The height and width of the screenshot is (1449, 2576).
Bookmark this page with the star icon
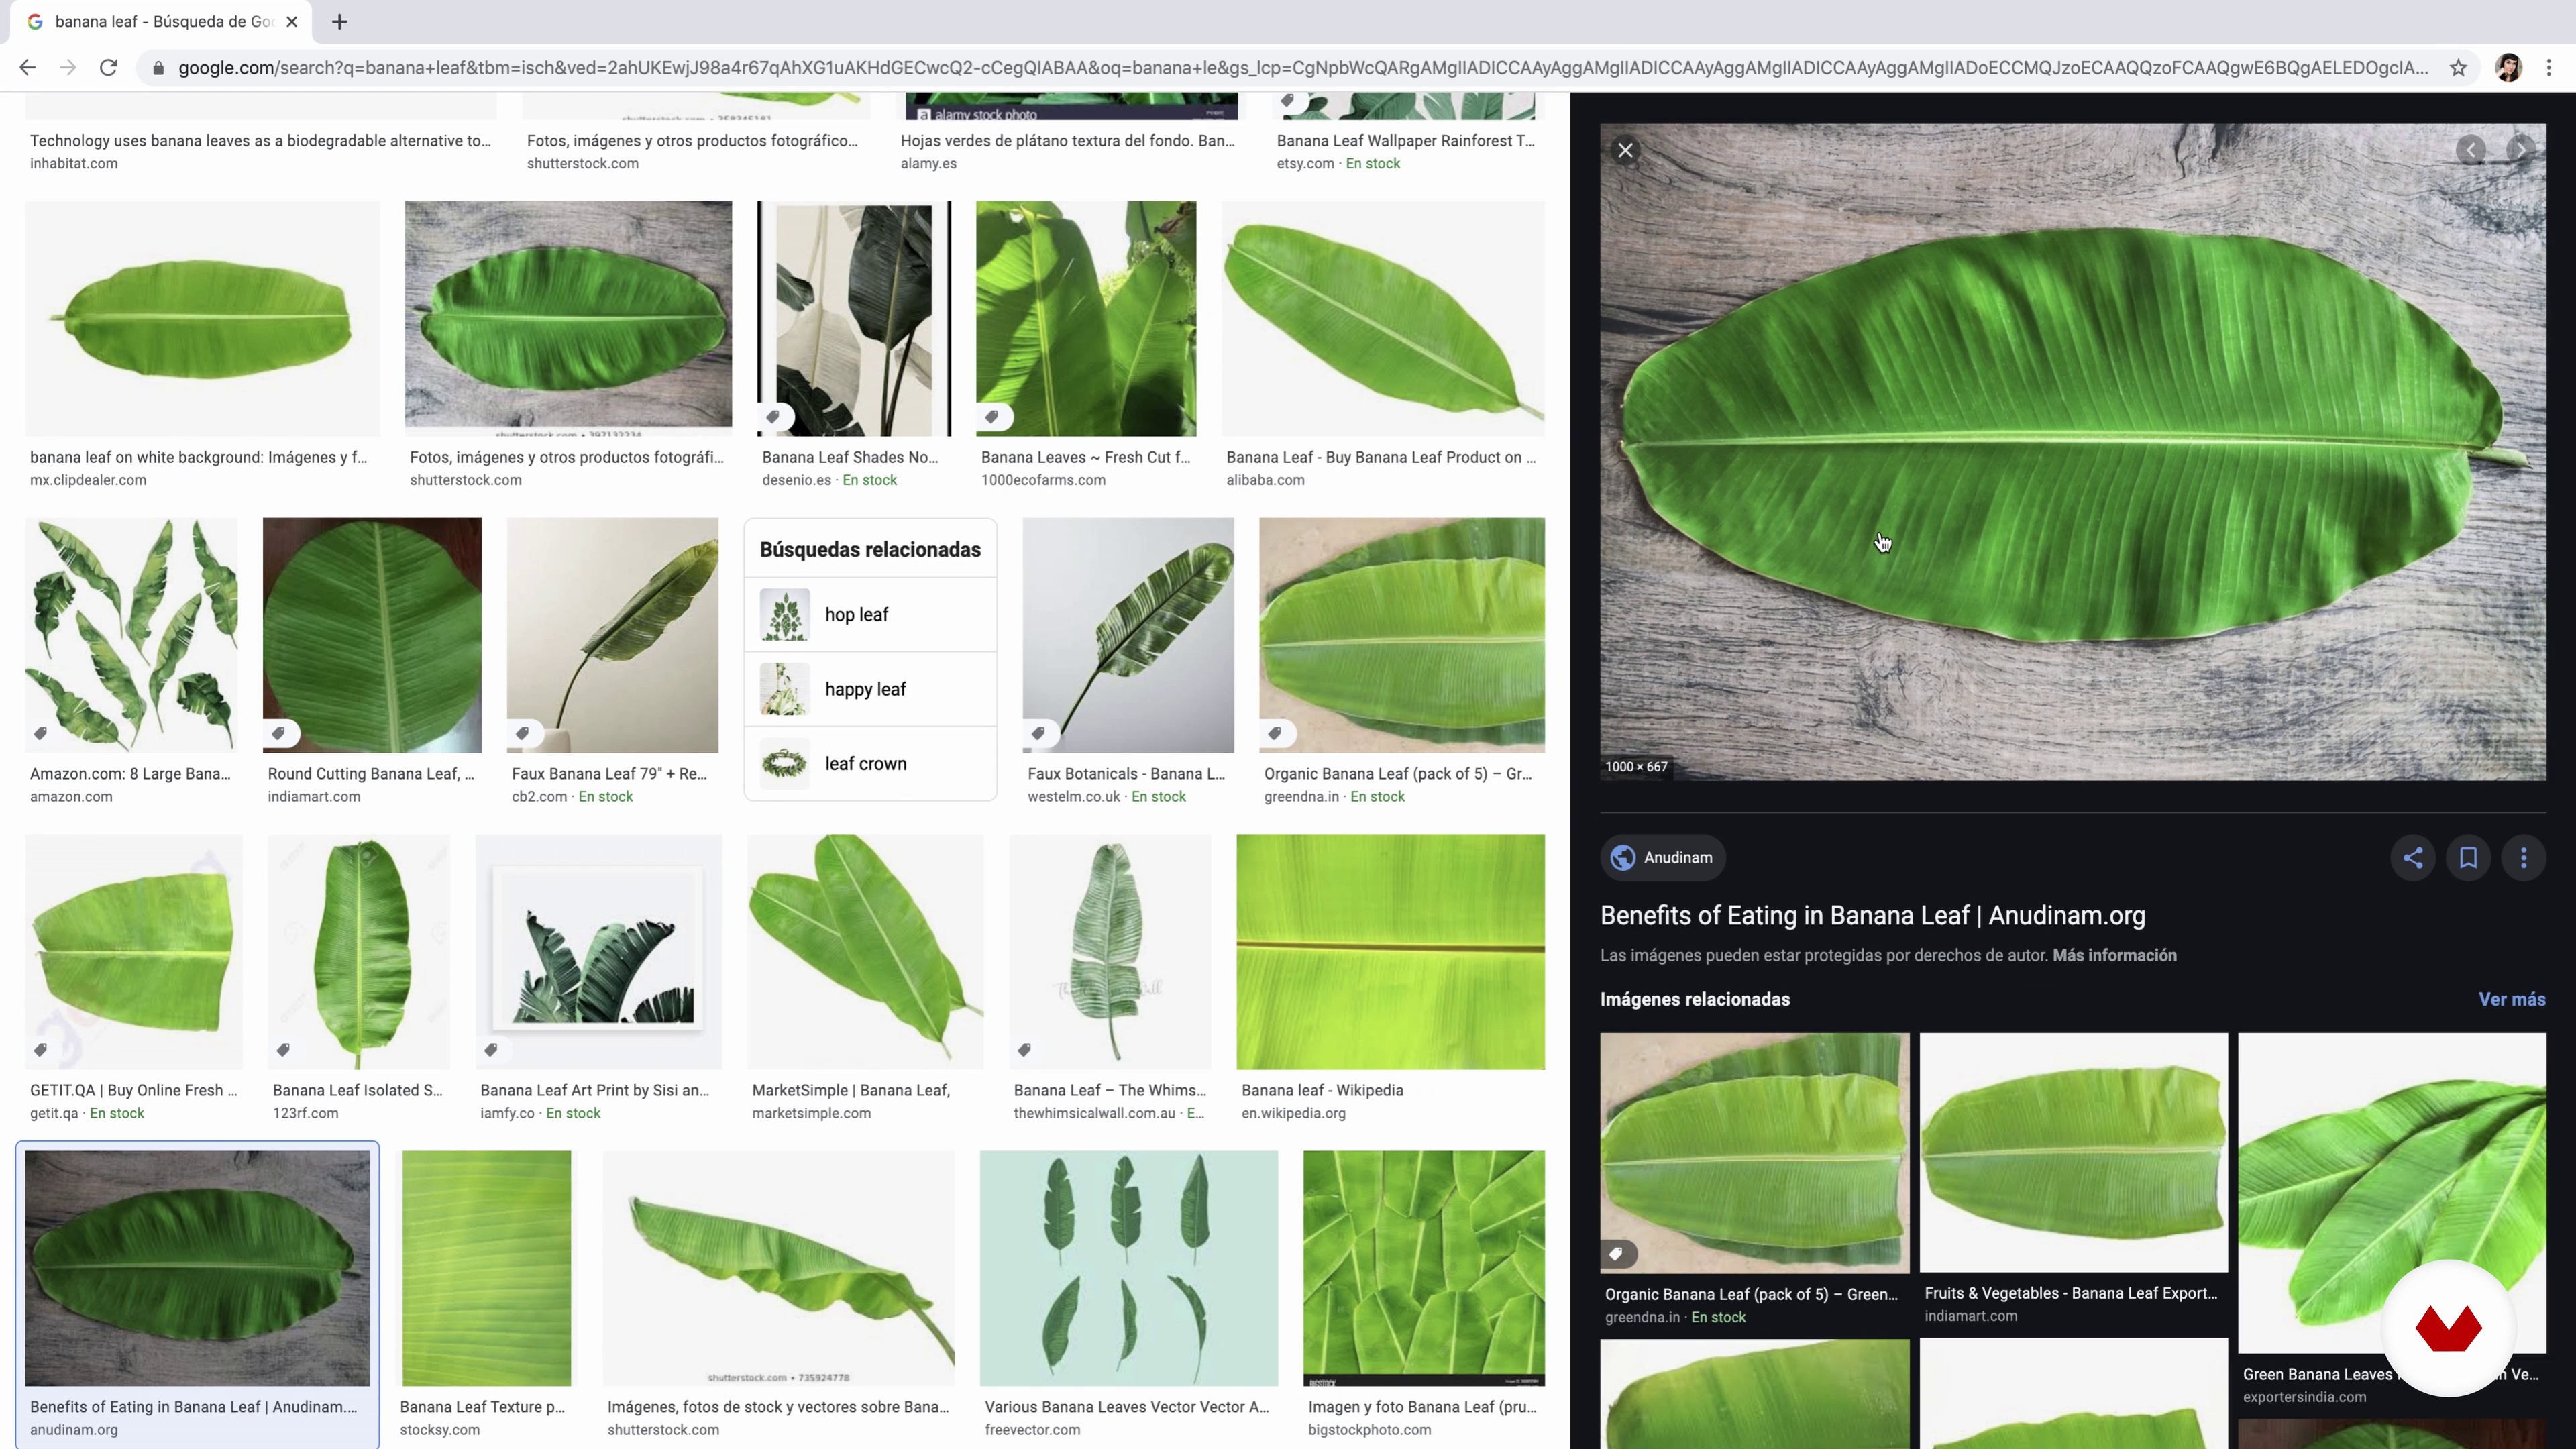(2458, 68)
